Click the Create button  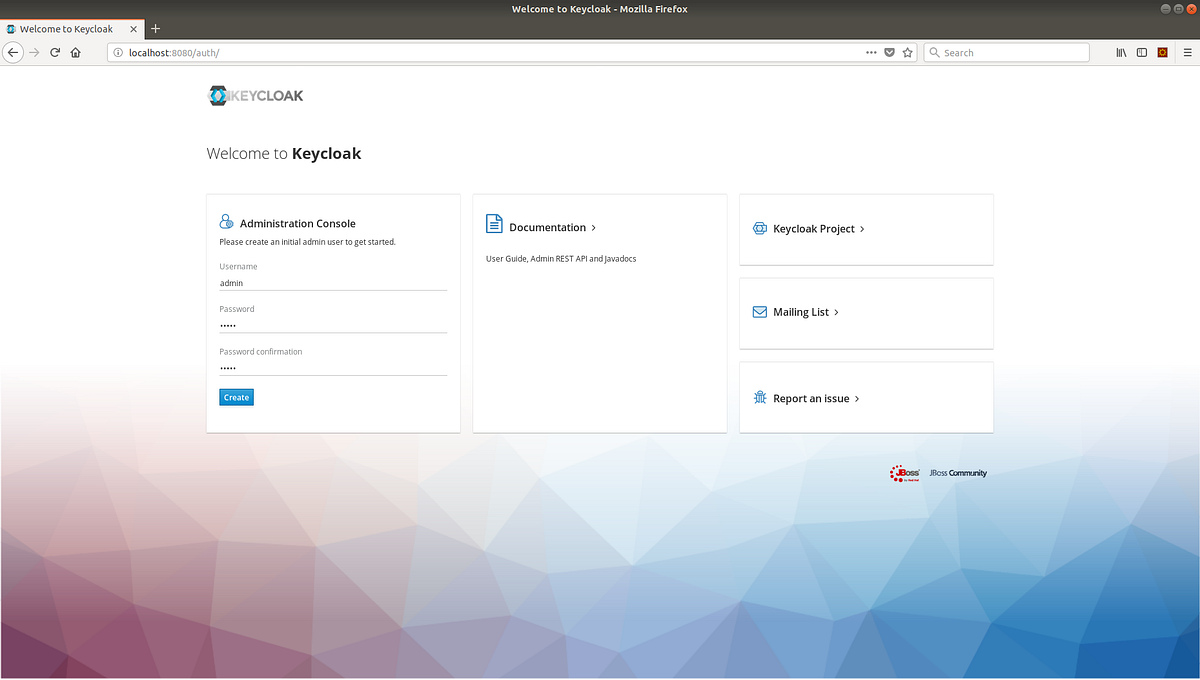point(236,397)
